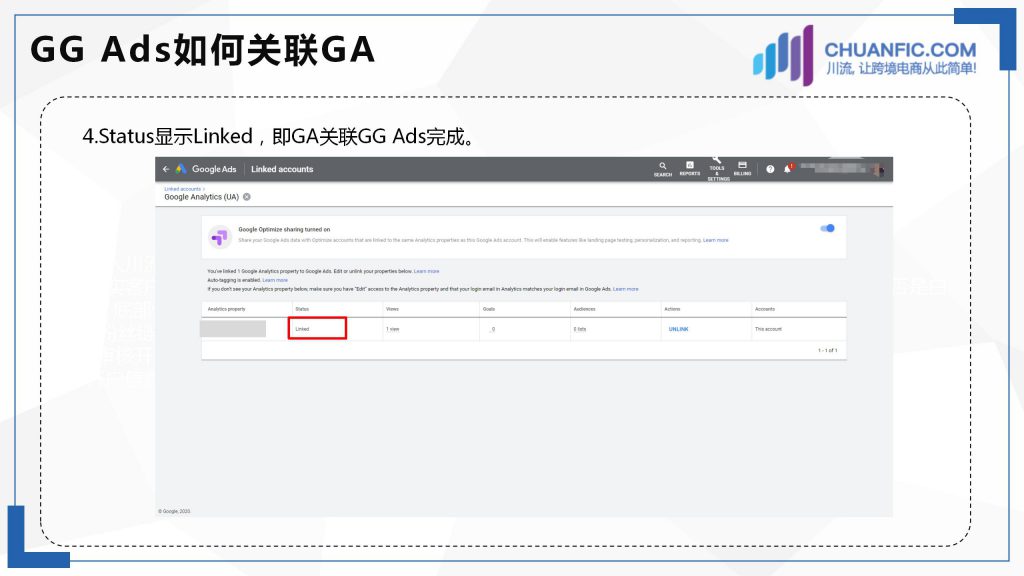The width and height of the screenshot is (1024, 576).
Task: Click Learn more beside Auto-tagging is enabled
Action: point(275,280)
